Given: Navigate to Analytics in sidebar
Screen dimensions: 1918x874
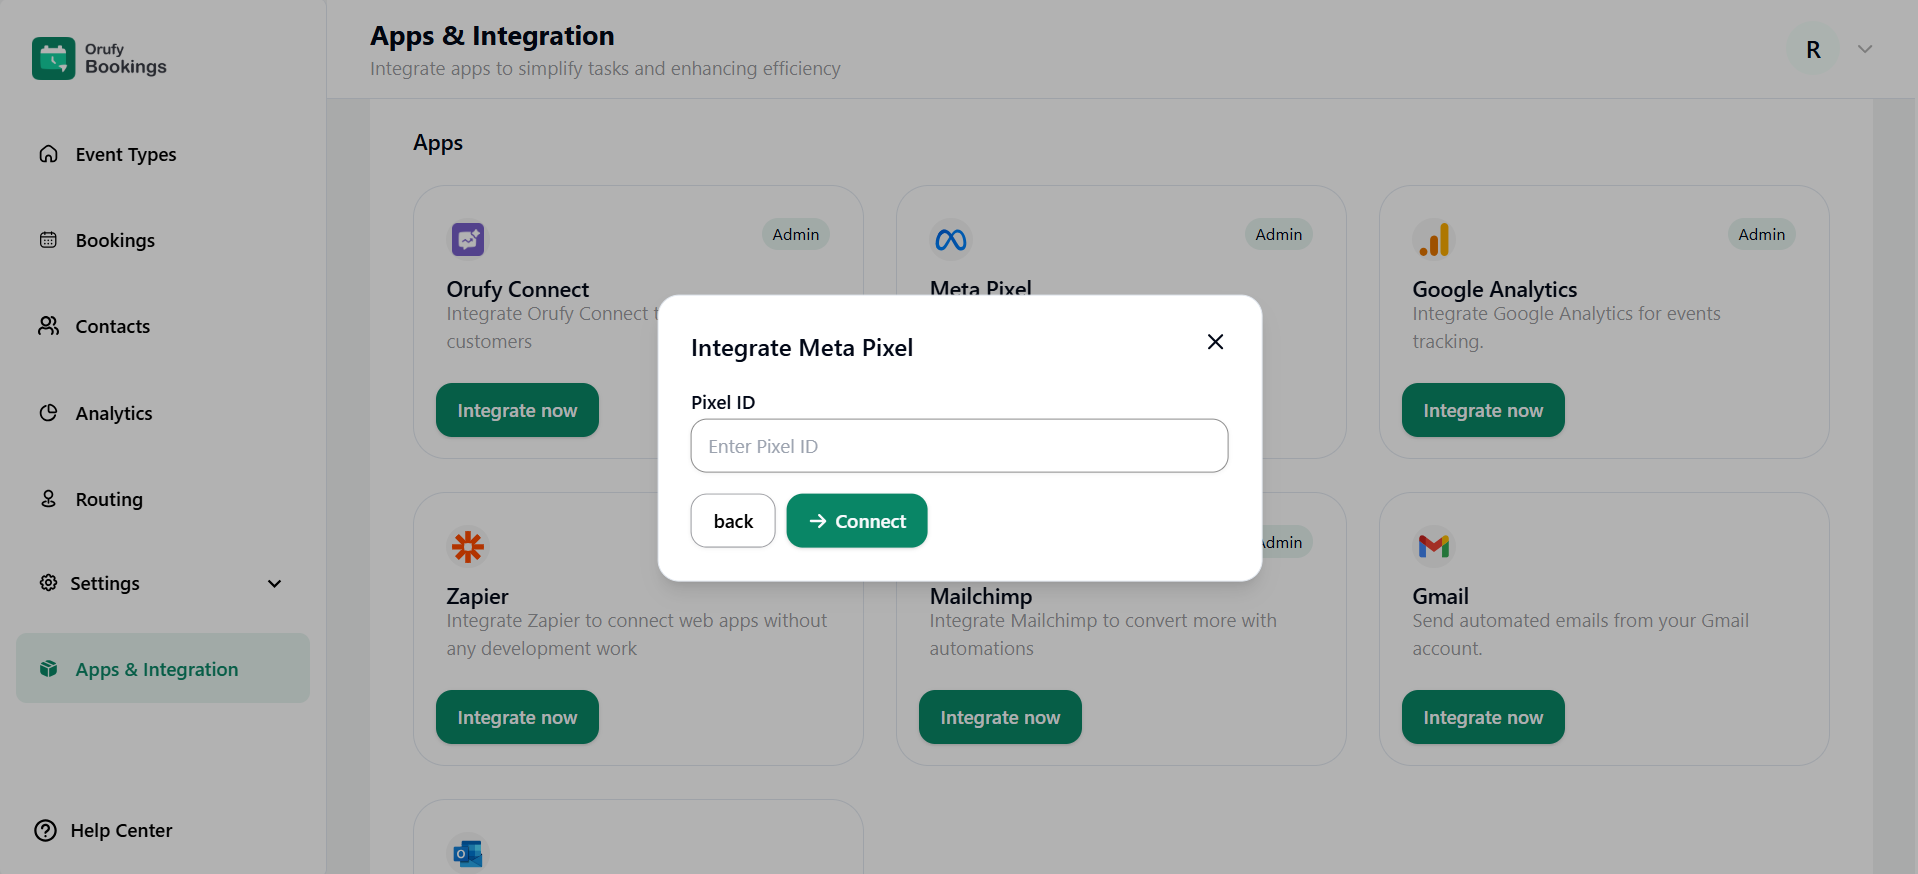Looking at the screenshot, I should point(114,413).
